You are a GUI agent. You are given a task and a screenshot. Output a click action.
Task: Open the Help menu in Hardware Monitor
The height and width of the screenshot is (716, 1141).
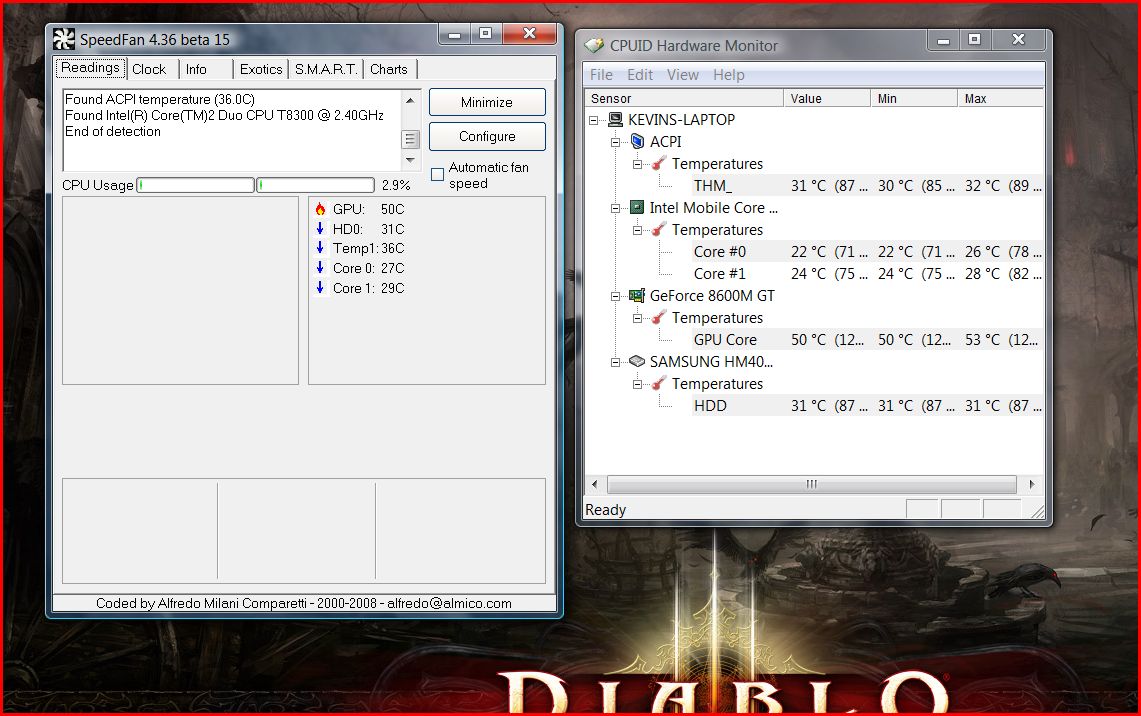[x=728, y=75]
